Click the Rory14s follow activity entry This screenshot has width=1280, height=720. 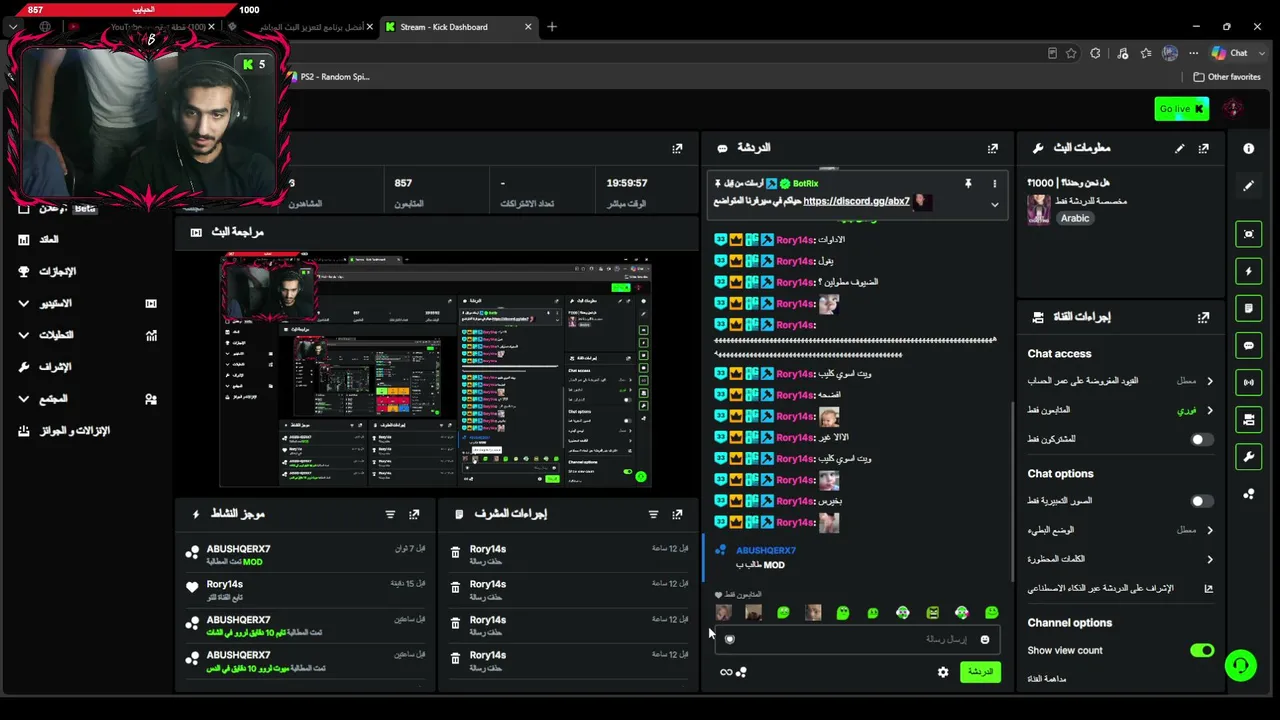click(x=305, y=591)
